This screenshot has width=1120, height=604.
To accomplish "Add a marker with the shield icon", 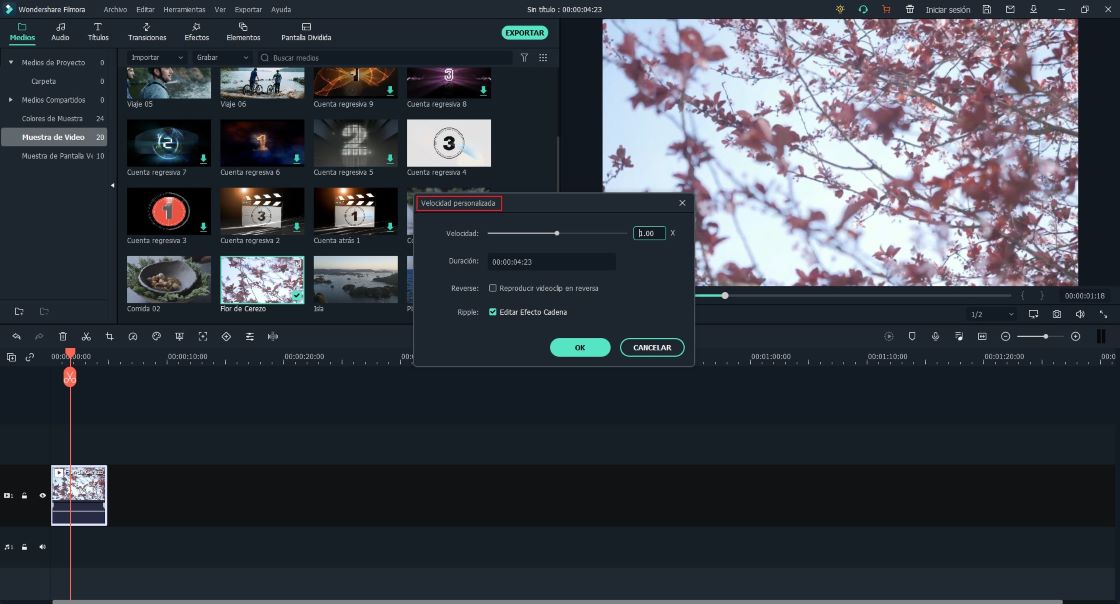I will click(912, 336).
